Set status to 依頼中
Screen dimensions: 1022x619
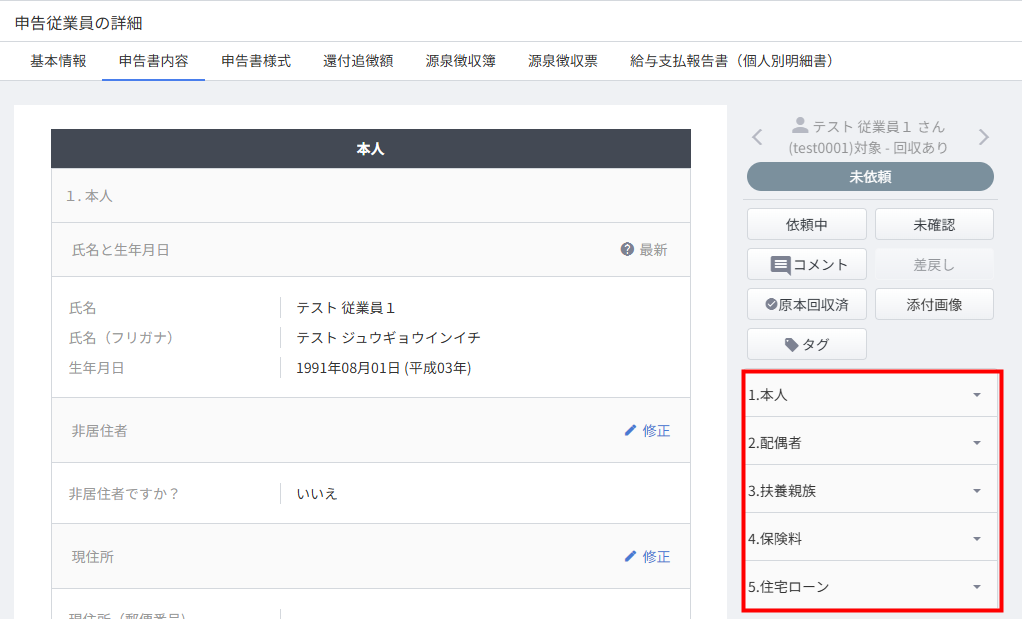pos(806,224)
